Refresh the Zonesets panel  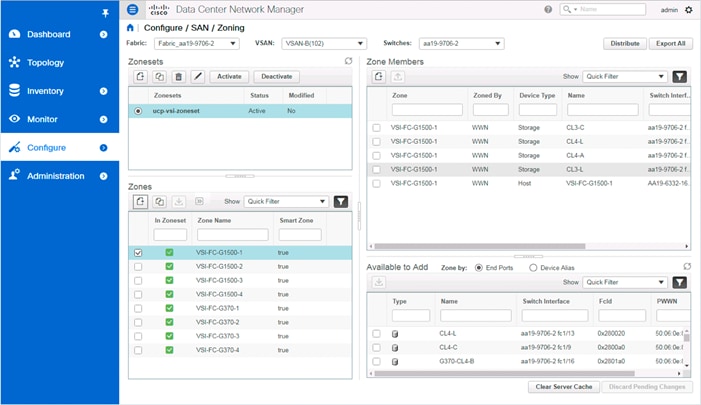[348, 61]
